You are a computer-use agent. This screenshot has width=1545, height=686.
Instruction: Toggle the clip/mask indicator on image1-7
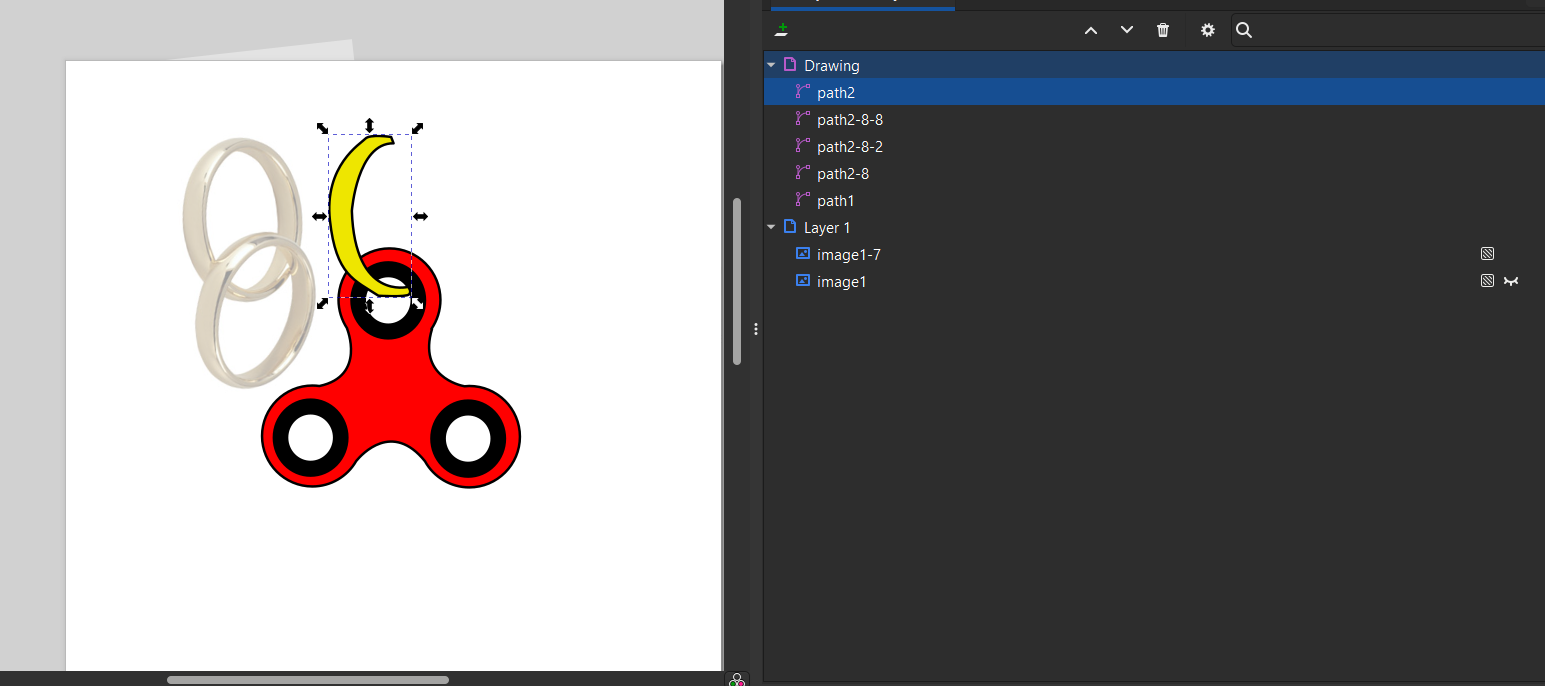[1487, 254]
